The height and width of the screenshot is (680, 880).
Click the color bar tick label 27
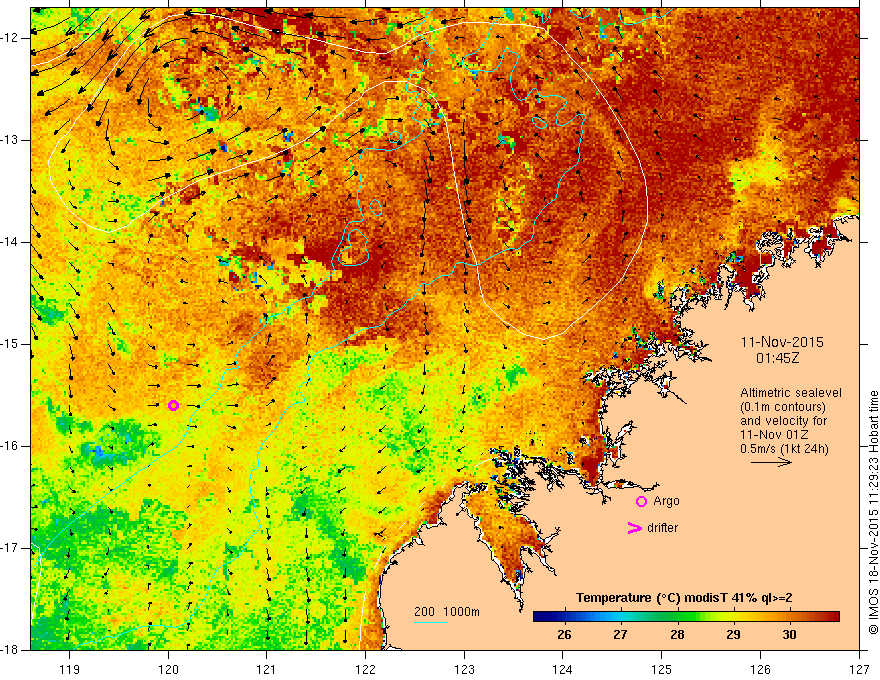pyautogui.click(x=620, y=635)
